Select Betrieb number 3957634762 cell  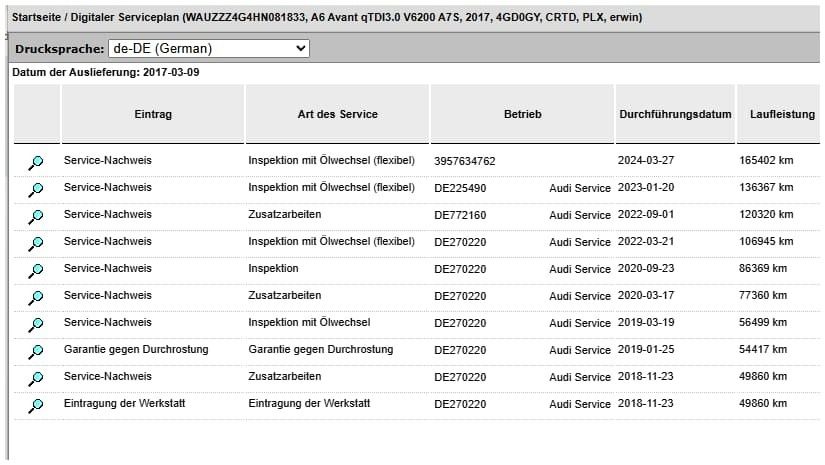pyautogui.click(x=464, y=160)
